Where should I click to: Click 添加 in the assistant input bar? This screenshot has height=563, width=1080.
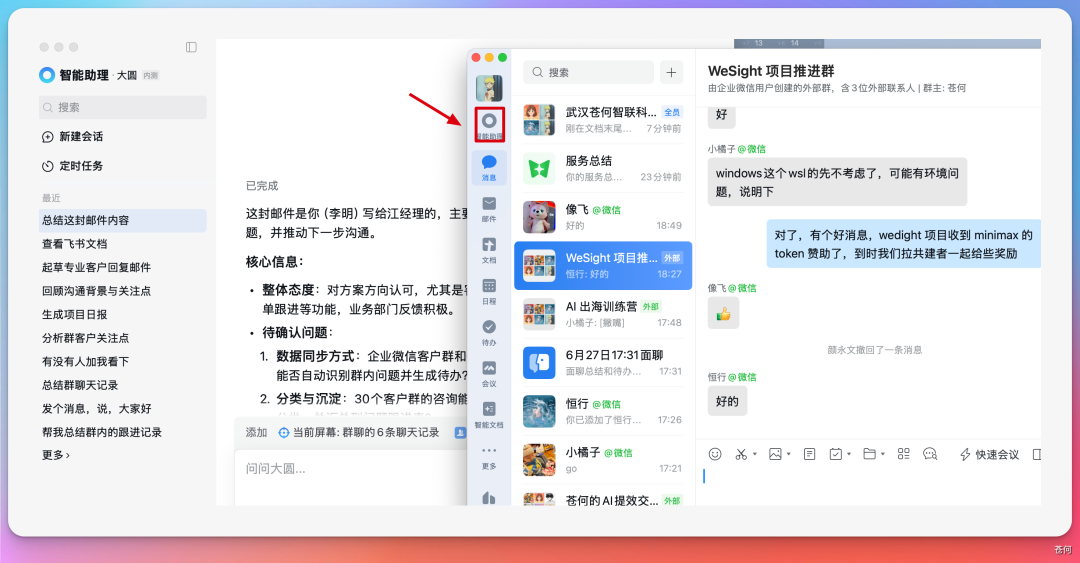[256, 432]
